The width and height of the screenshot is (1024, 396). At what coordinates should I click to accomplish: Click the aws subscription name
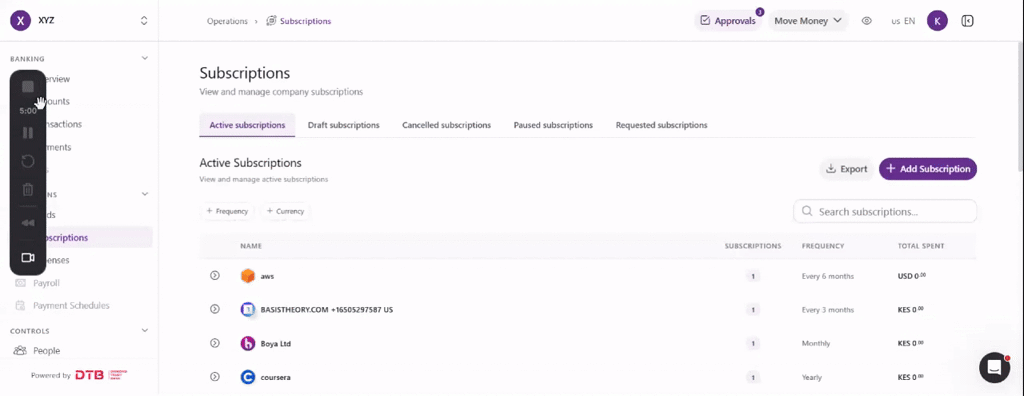pyautogui.click(x=267, y=276)
